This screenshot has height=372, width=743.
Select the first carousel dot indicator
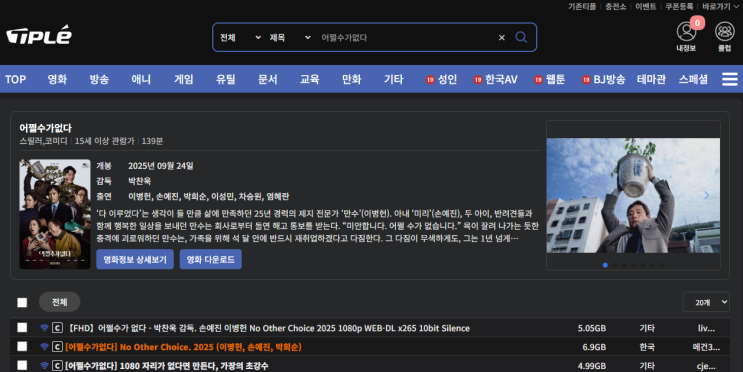605,265
